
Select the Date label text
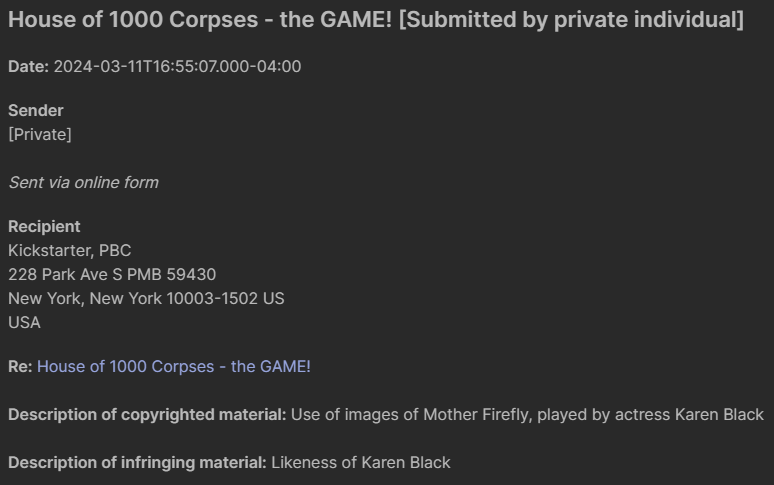point(29,67)
